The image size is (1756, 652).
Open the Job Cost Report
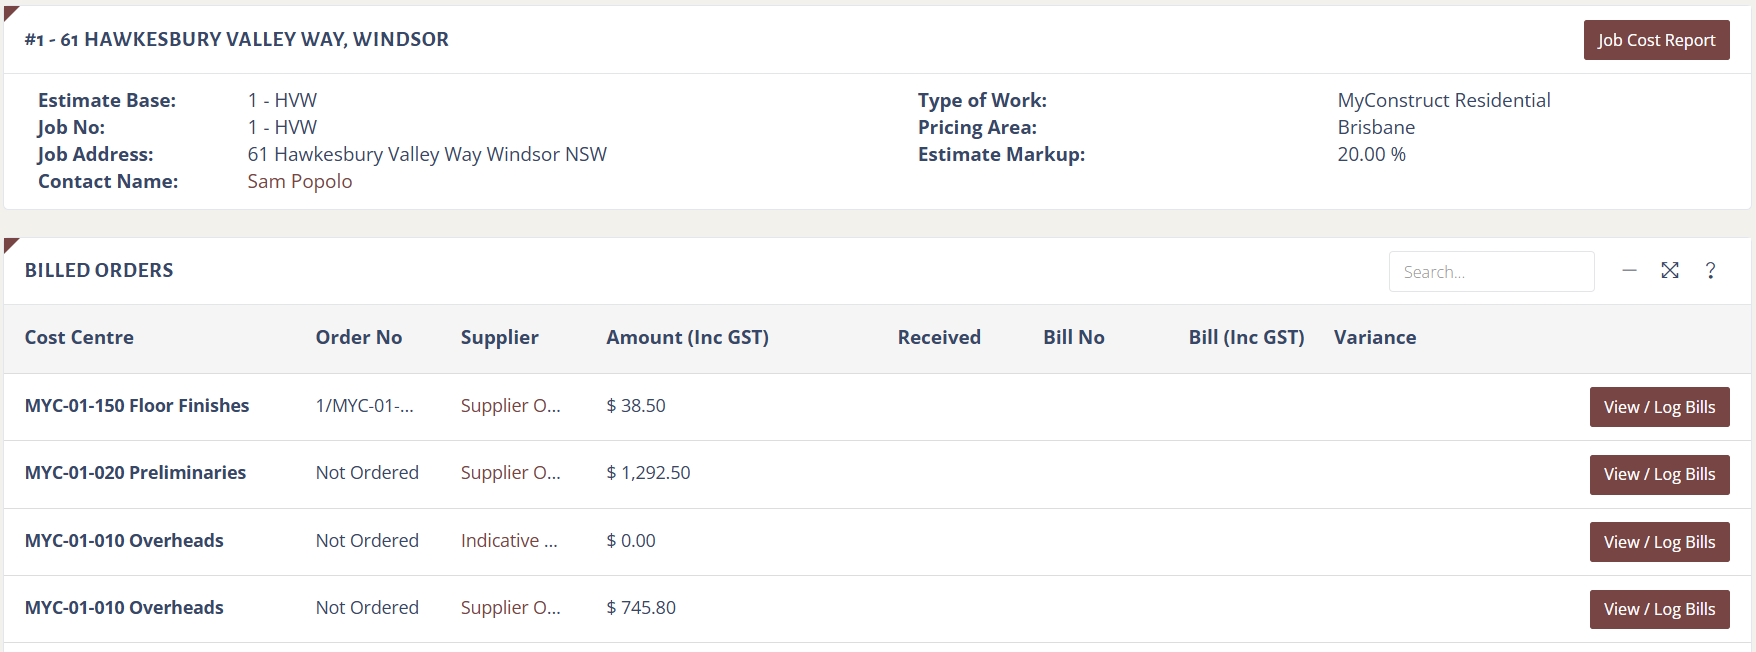click(1656, 40)
